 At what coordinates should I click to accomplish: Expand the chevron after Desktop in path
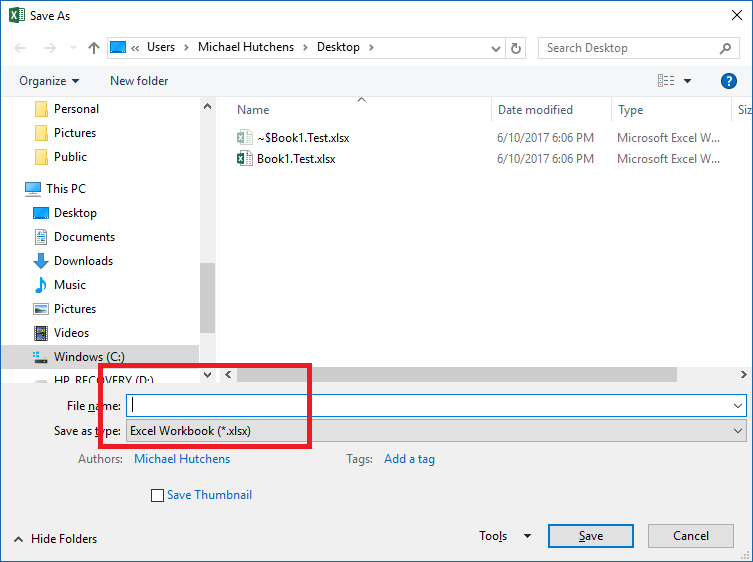tap(371, 47)
